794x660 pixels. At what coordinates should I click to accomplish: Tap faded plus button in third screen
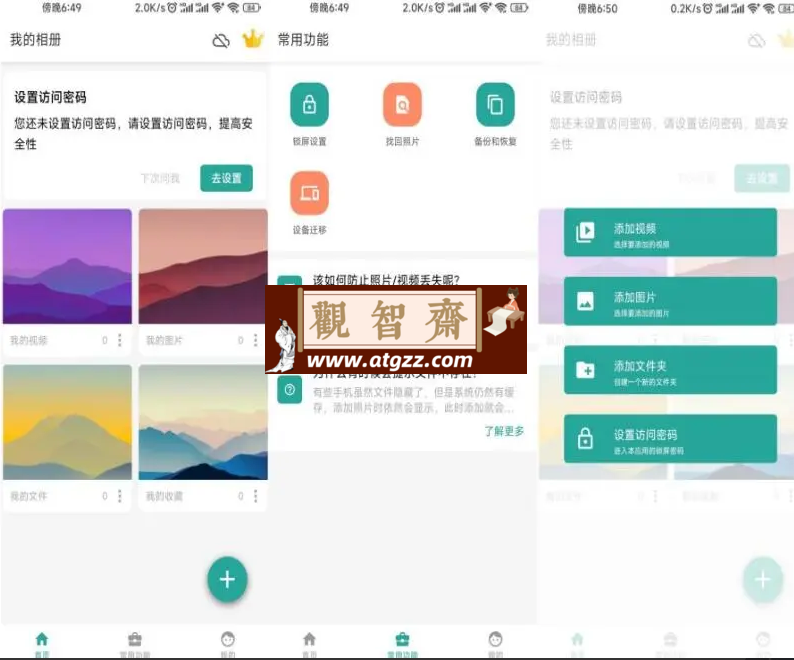click(x=763, y=579)
